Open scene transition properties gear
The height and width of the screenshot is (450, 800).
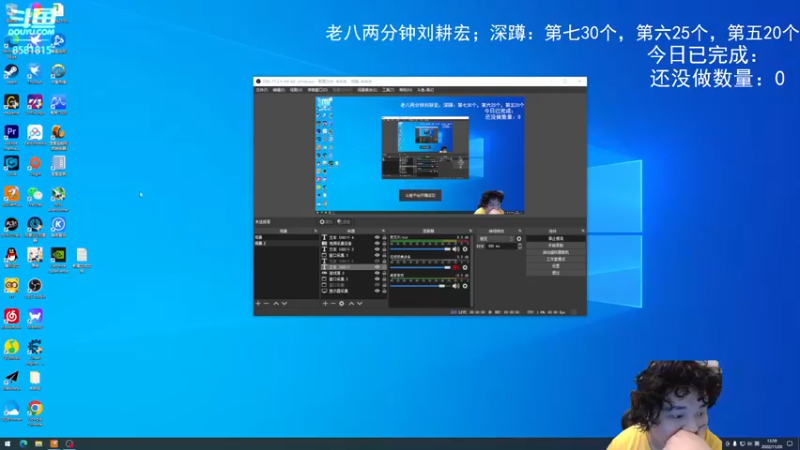point(519,239)
